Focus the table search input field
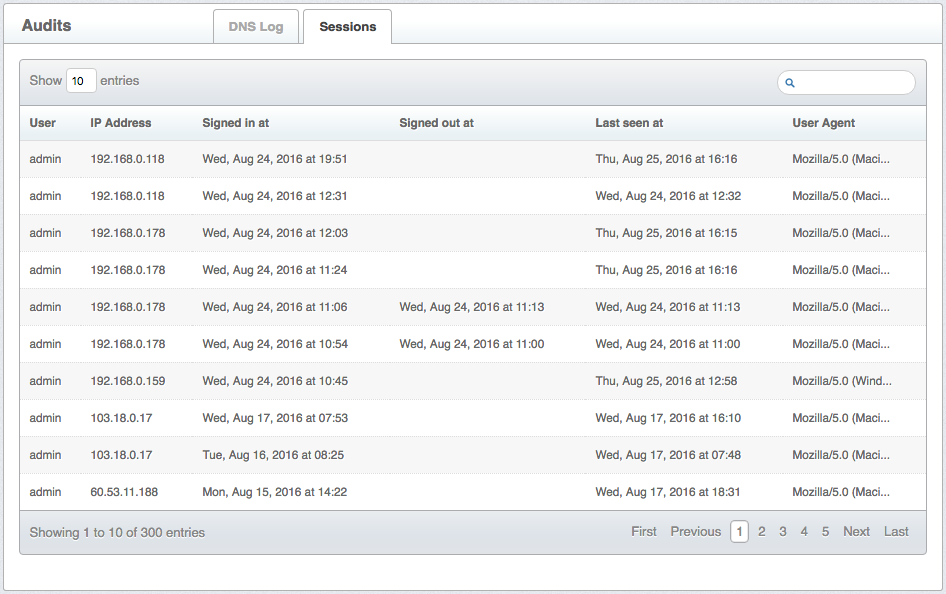Viewport: 946px width, 594px height. click(853, 83)
